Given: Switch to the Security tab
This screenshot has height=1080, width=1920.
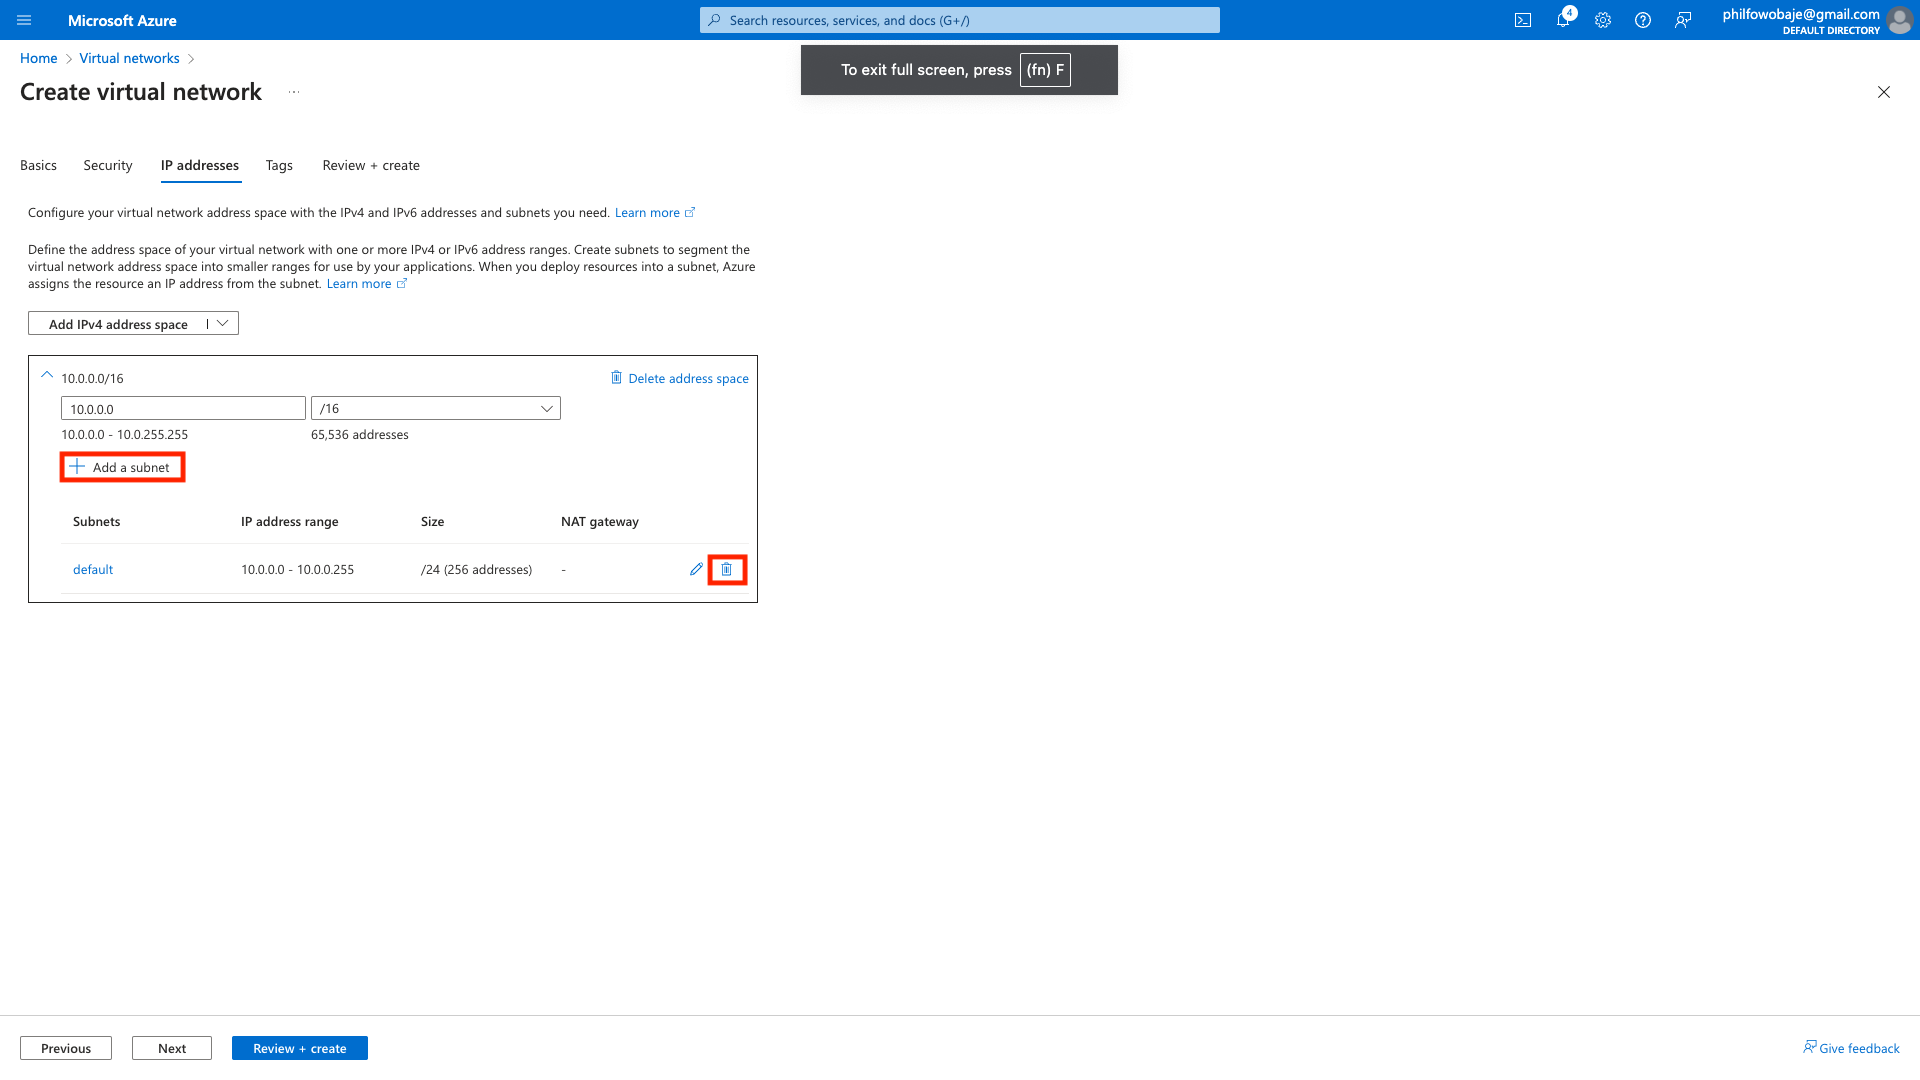Looking at the screenshot, I should 108,165.
